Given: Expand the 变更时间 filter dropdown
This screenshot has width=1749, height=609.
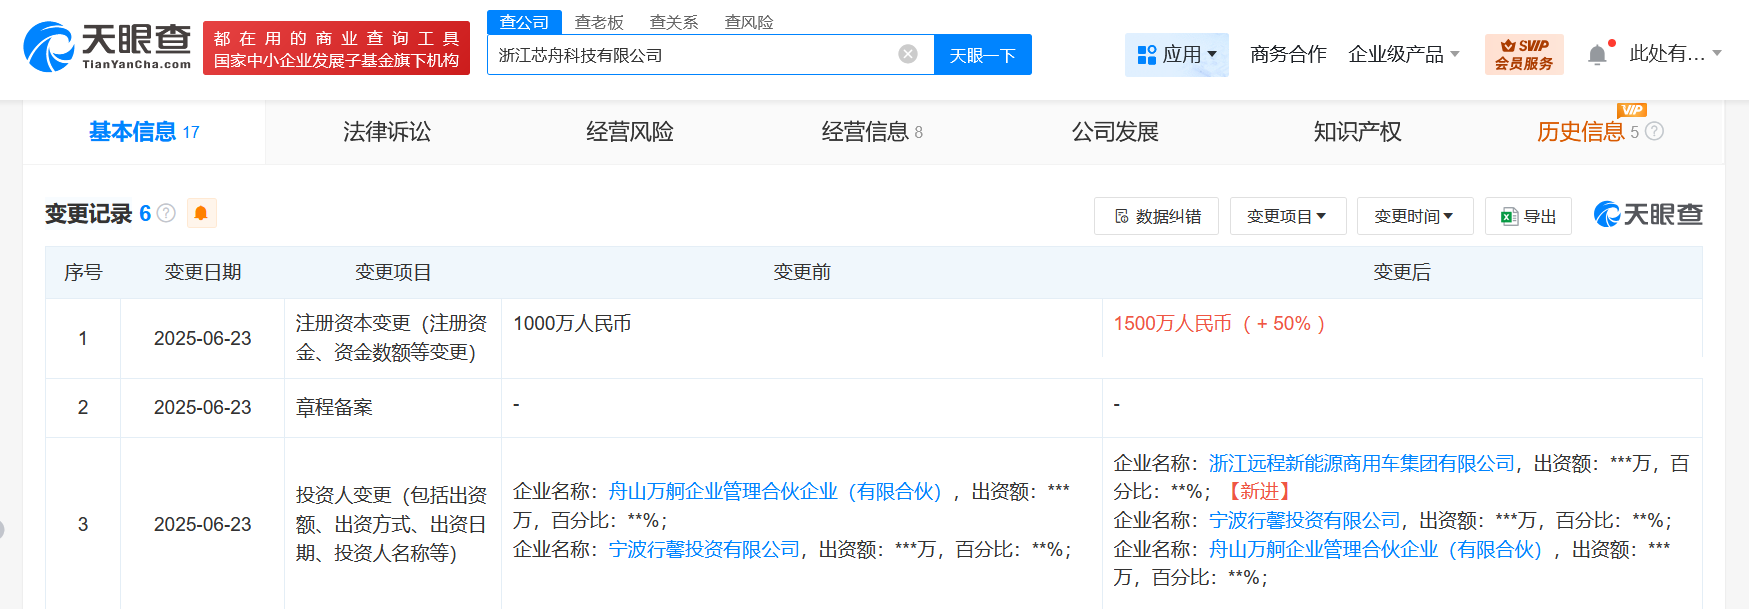Looking at the screenshot, I should 1415,216.
